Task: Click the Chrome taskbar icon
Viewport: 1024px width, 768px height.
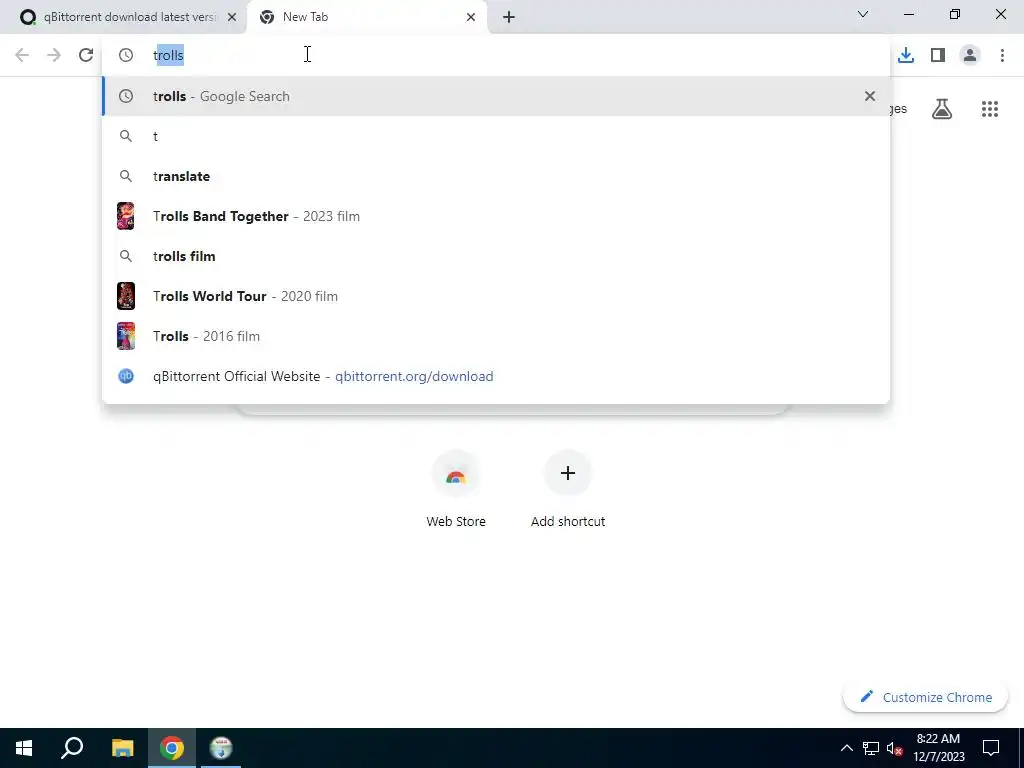Action: tap(172, 748)
